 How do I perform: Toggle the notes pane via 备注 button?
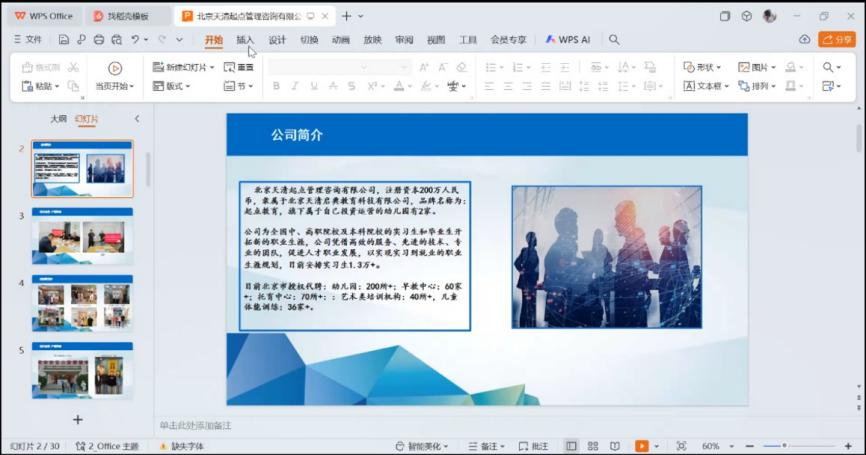coord(484,446)
